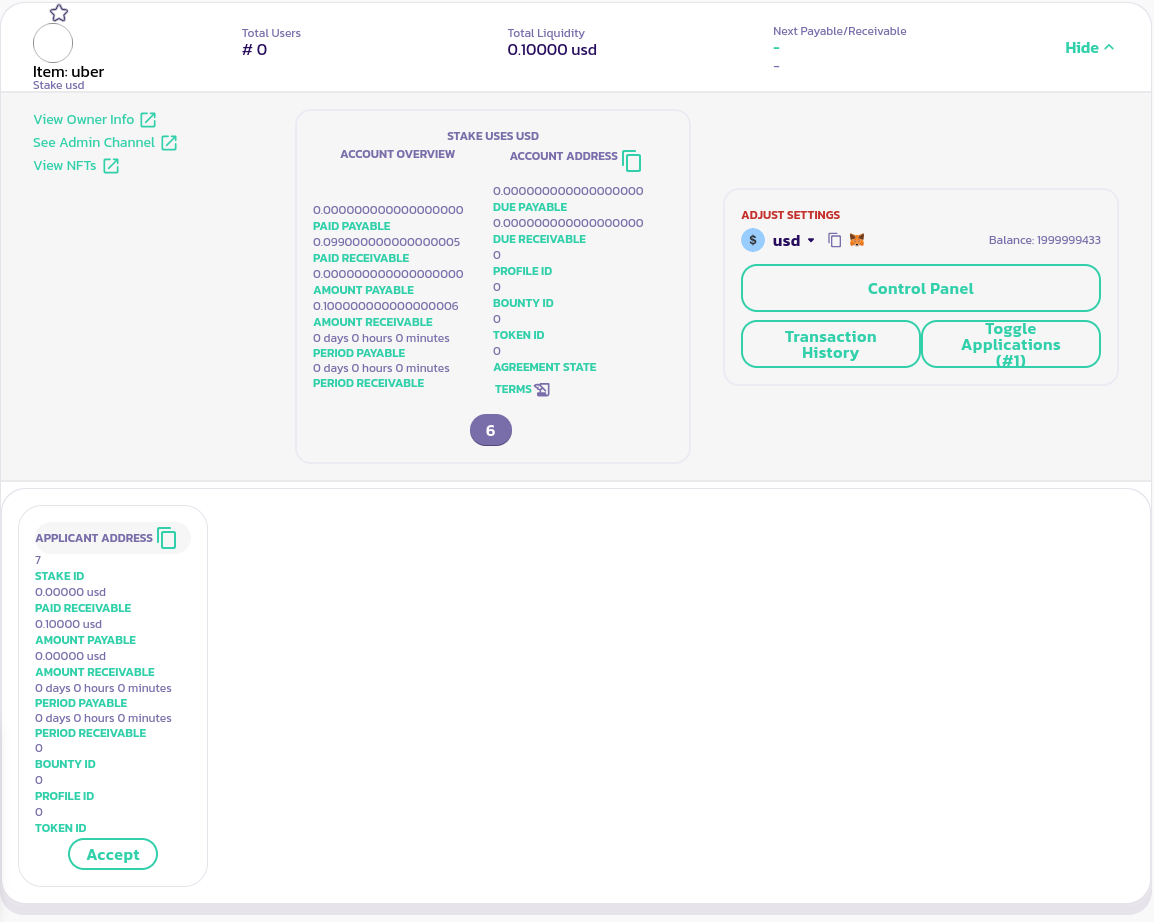Screen dimensions: 1154x922
Task: Click the external-link icon beside View NFTs
Action: (111, 166)
